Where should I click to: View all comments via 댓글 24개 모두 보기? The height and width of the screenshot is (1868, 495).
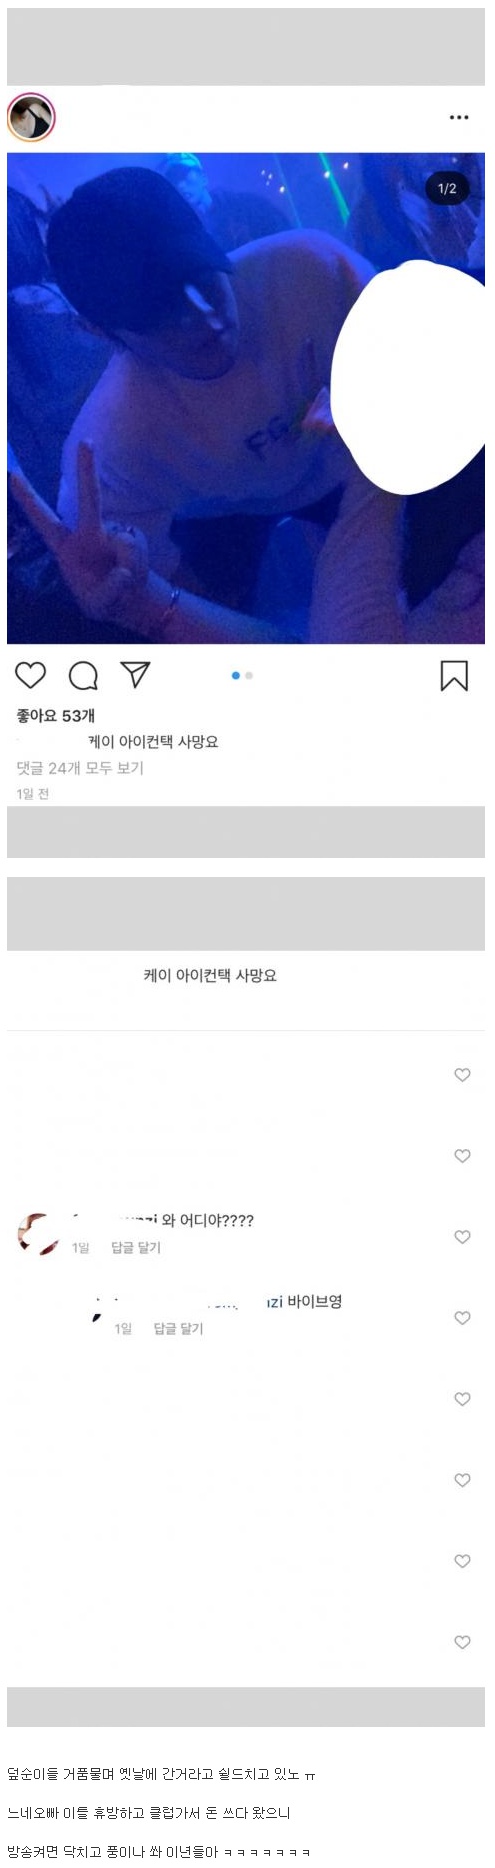[x=80, y=768]
